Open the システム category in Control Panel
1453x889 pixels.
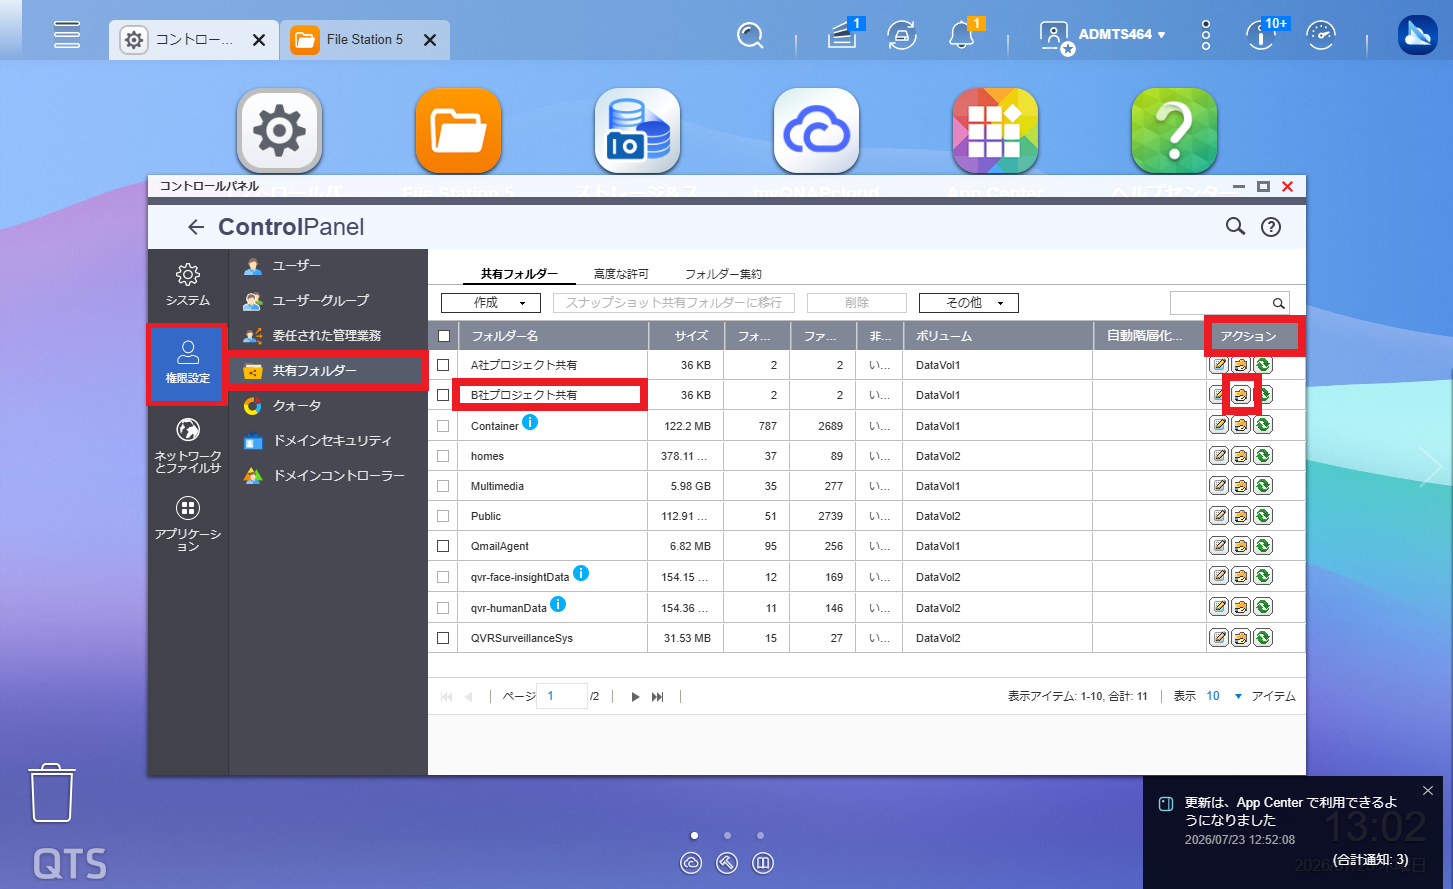click(x=188, y=285)
